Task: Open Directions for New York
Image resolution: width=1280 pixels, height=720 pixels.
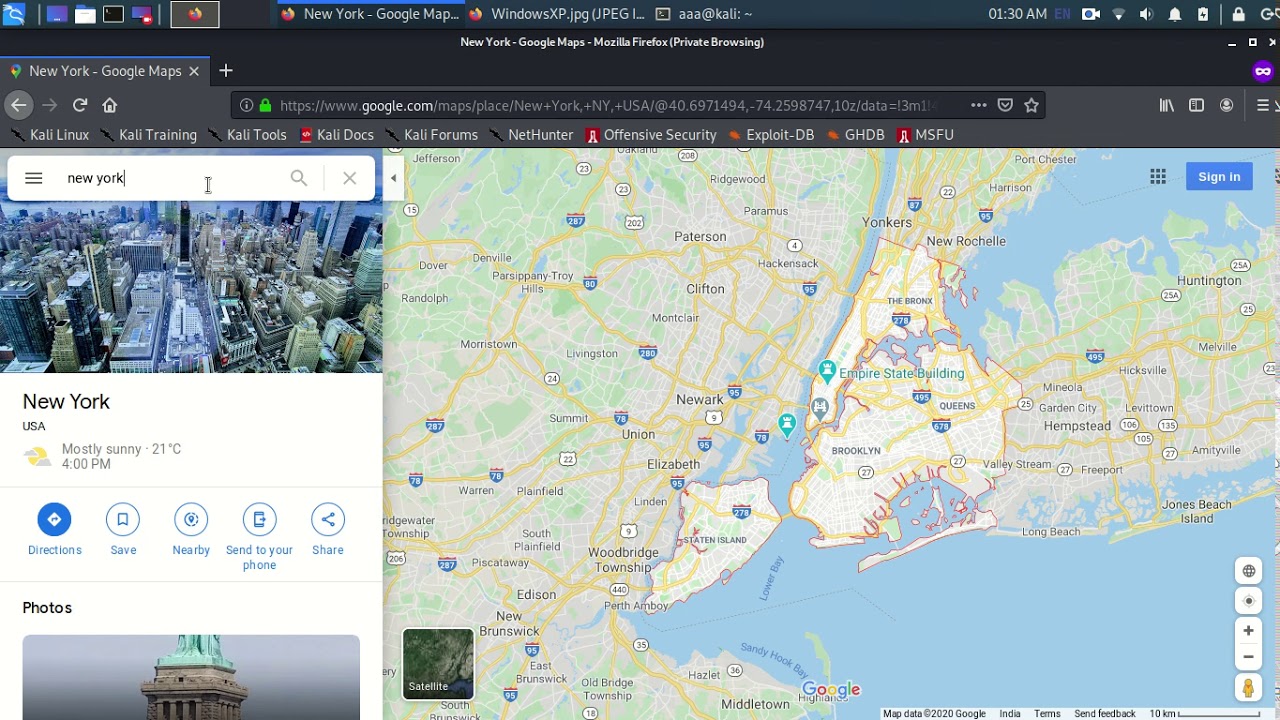Action: coord(54,530)
